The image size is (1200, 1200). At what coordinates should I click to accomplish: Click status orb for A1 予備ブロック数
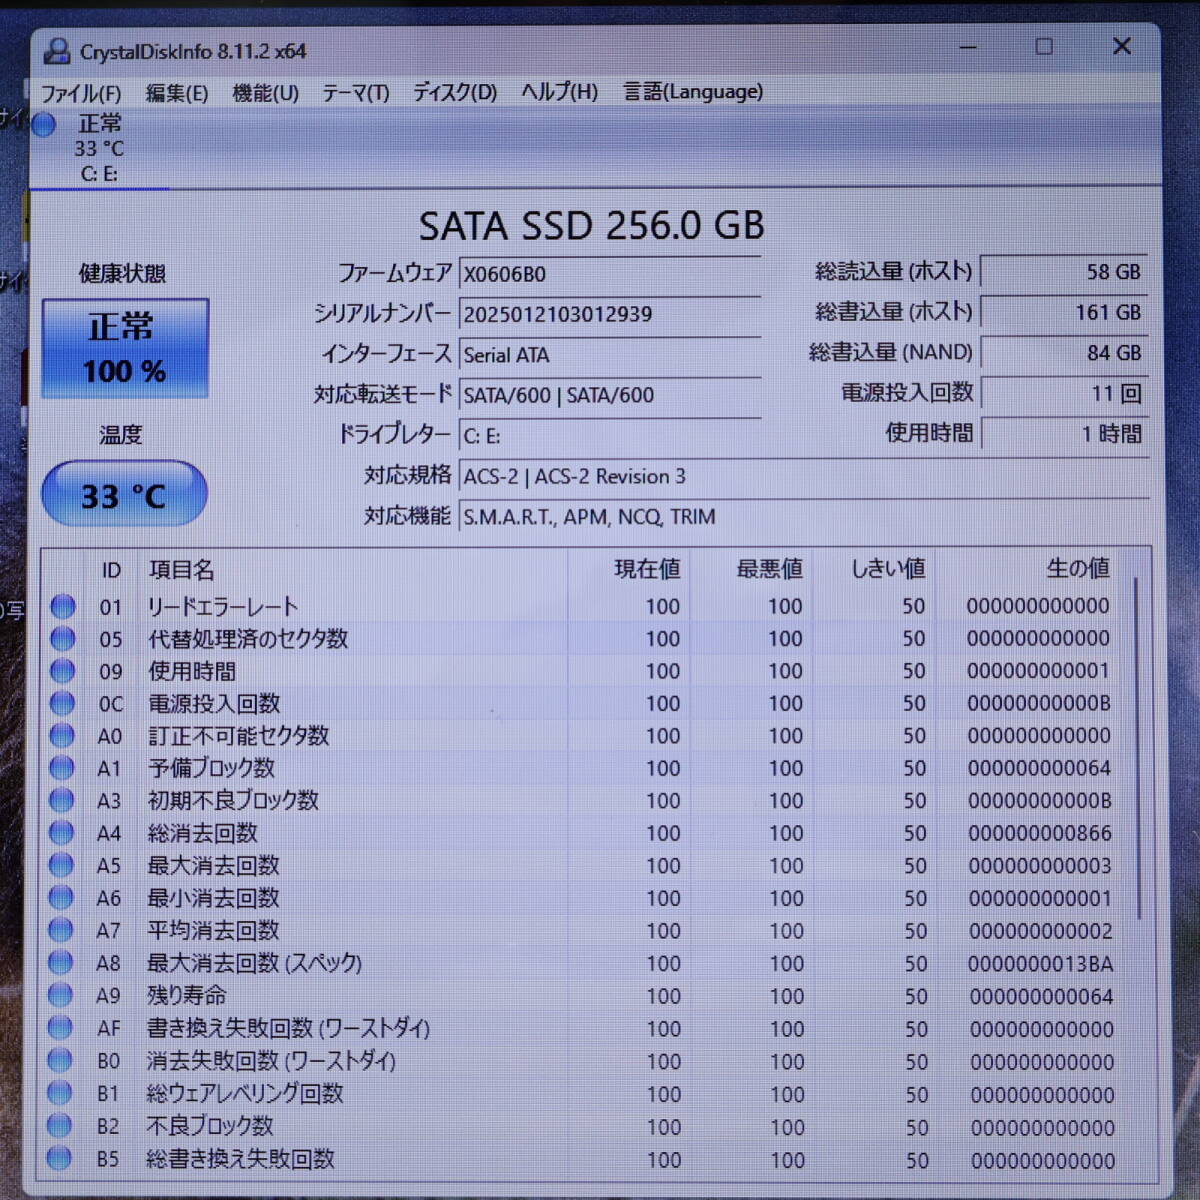[x=62, y=768]
